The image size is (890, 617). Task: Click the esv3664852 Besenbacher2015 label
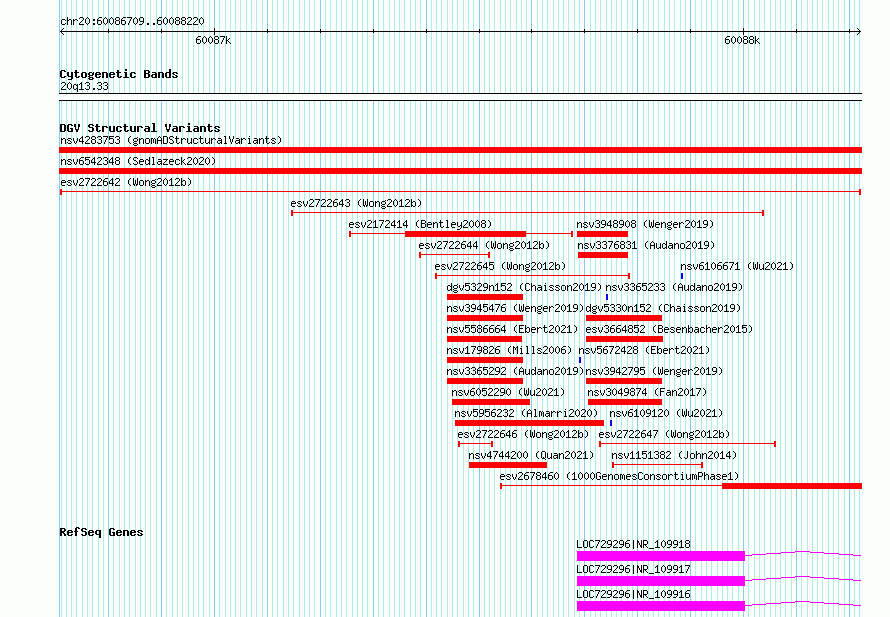click(x=669, y=329)
